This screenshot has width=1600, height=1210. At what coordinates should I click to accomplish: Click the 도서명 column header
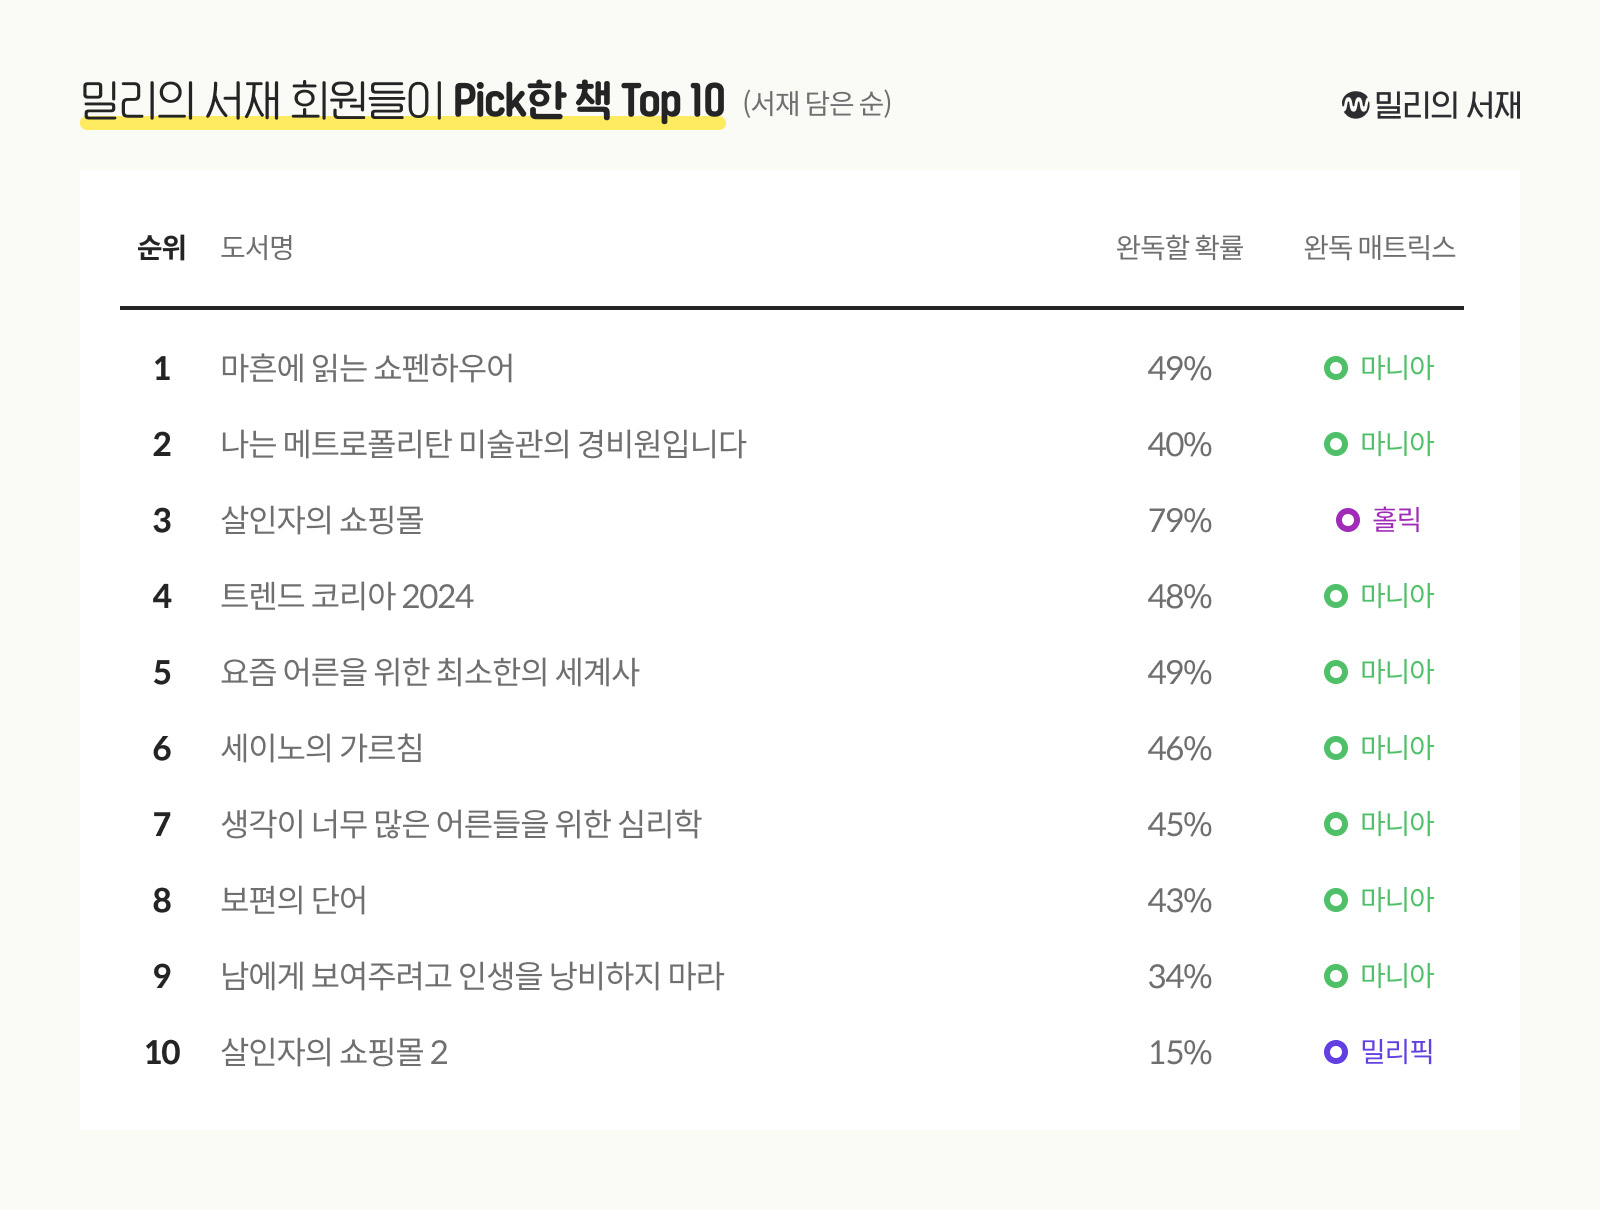257,247
